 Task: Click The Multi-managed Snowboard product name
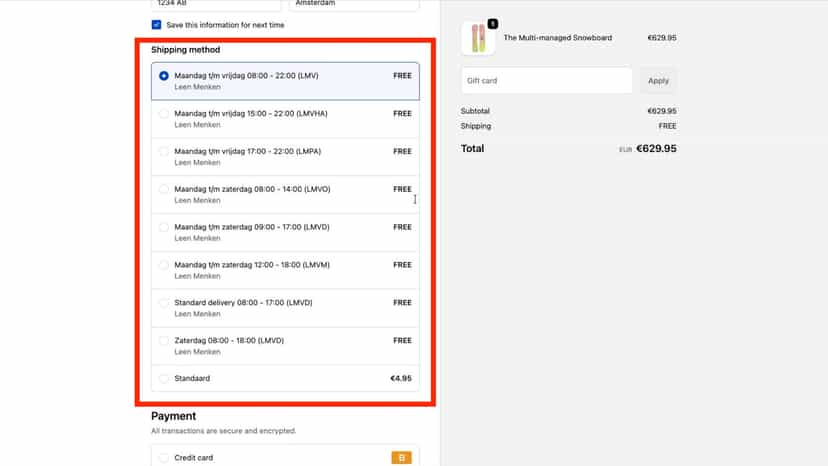[x=558, y=38]
